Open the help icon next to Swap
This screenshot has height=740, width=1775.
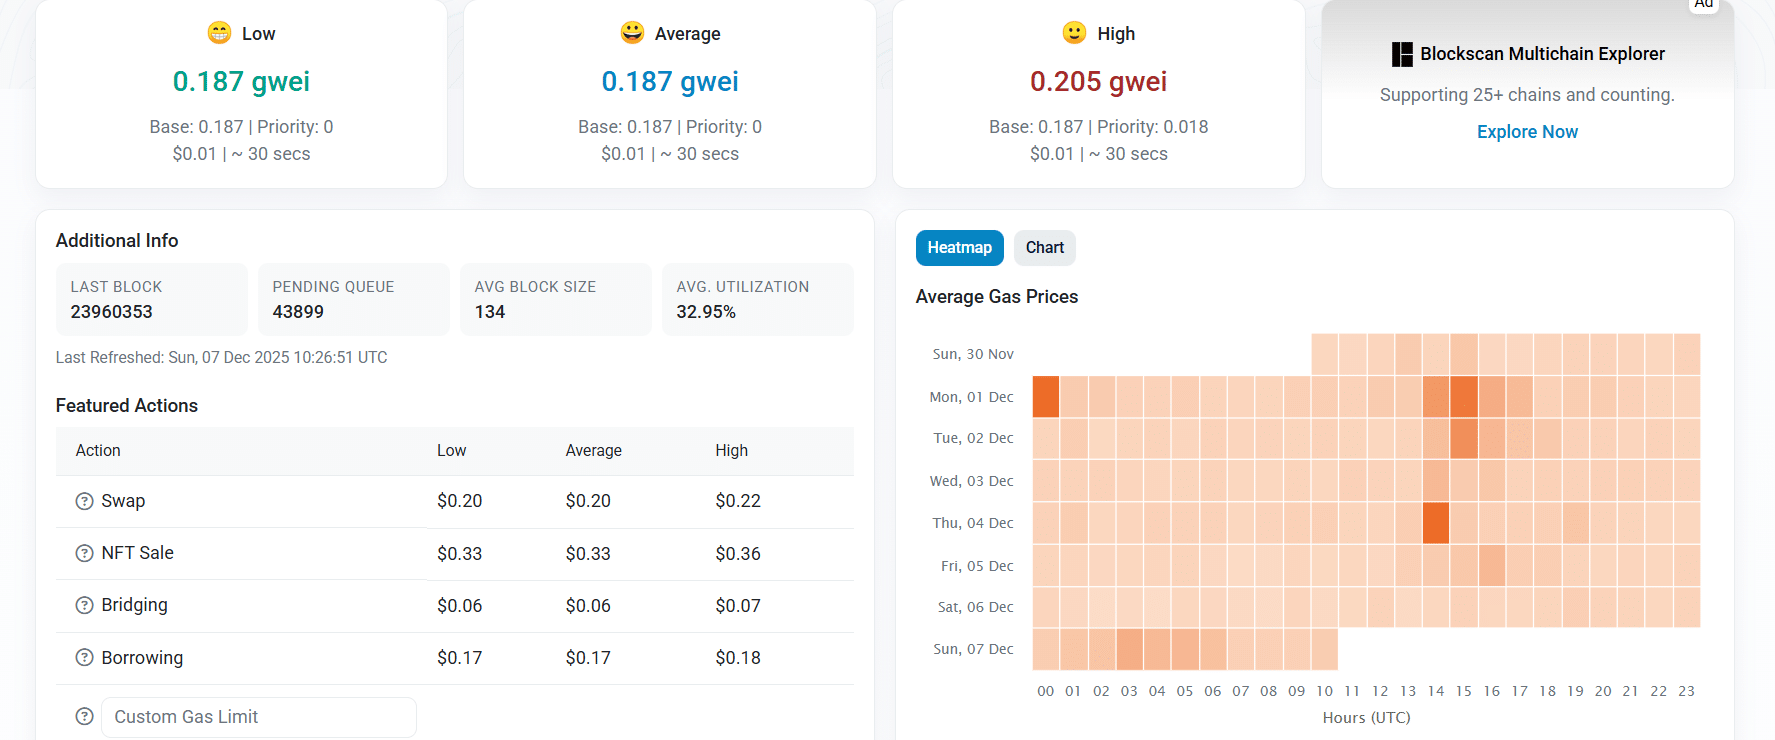click(84, 501)
